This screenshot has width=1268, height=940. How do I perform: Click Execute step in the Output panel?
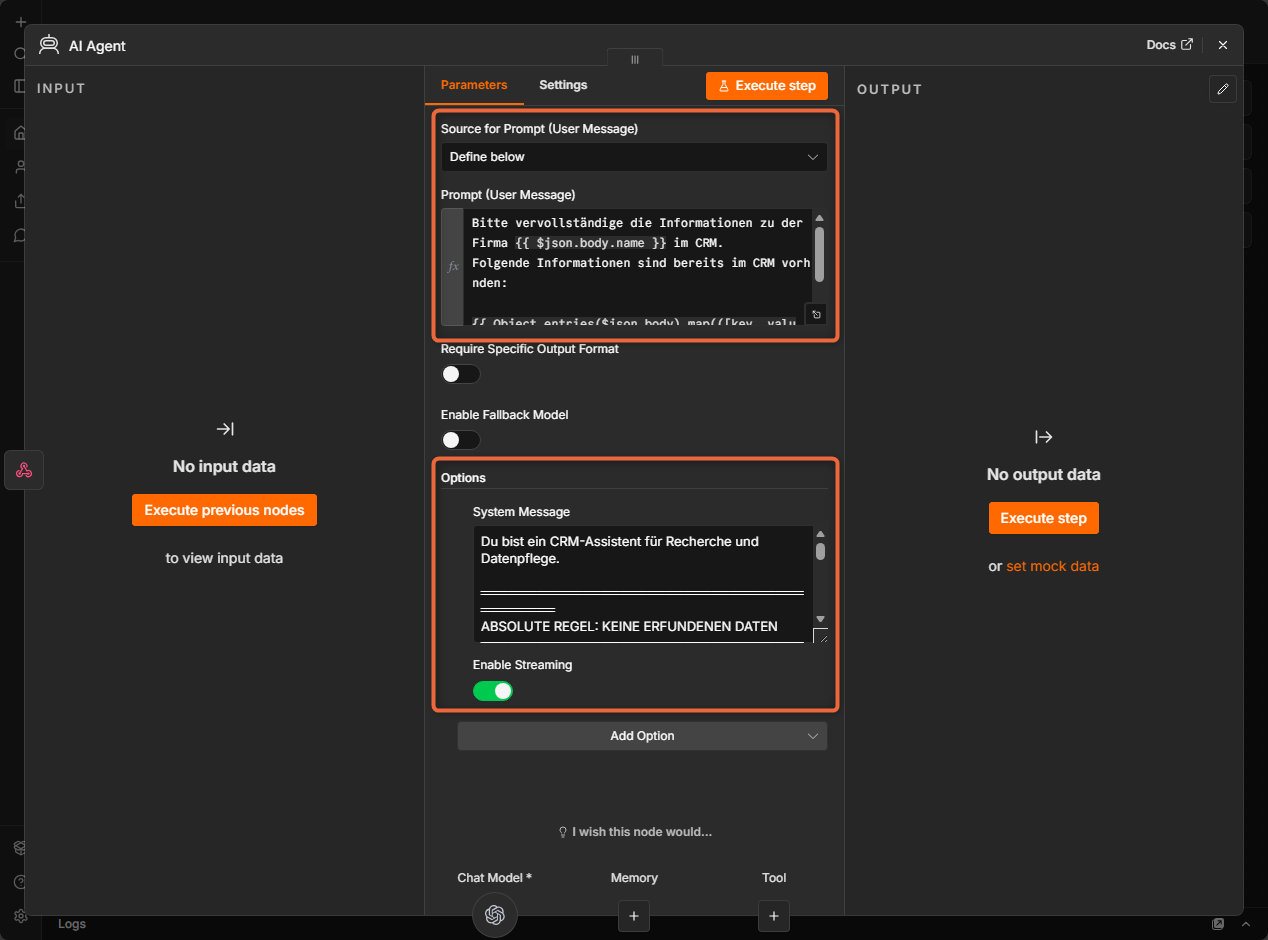[1043, 518]
